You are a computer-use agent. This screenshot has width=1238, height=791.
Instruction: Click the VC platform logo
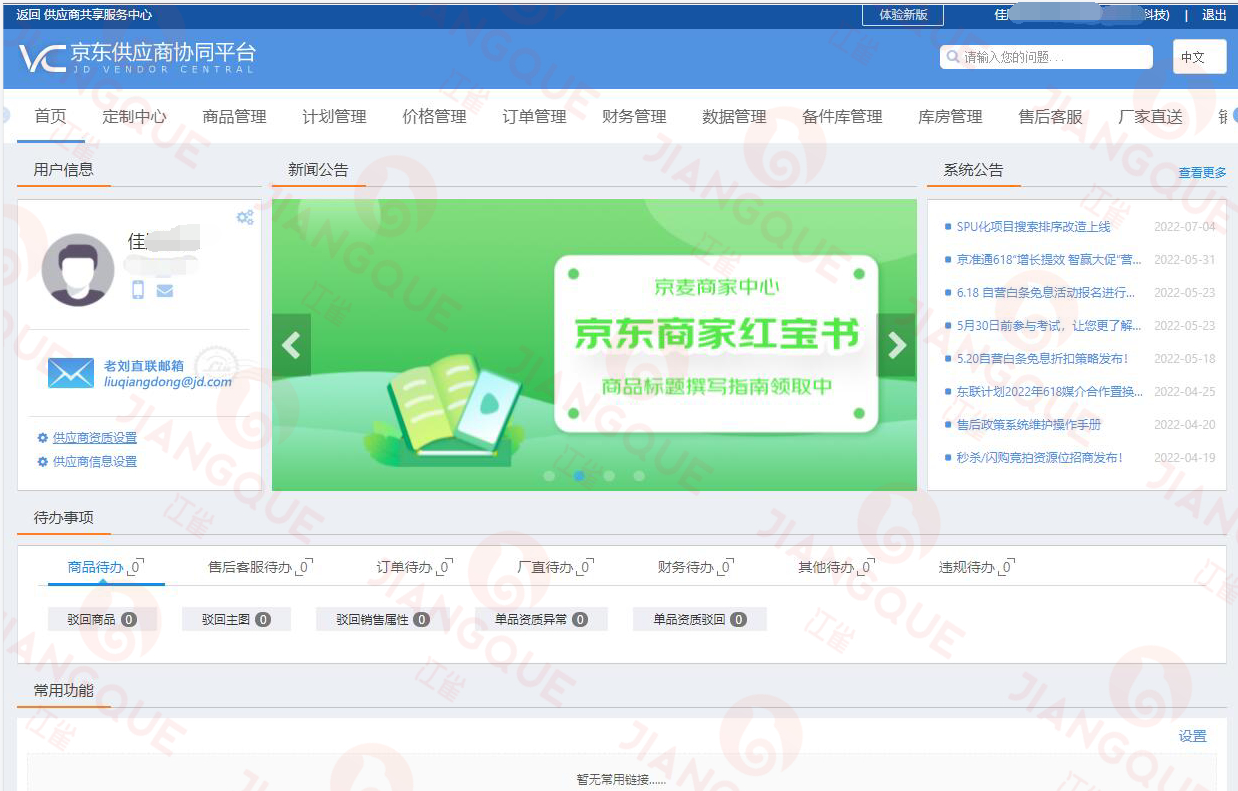[x=42, y=58]
